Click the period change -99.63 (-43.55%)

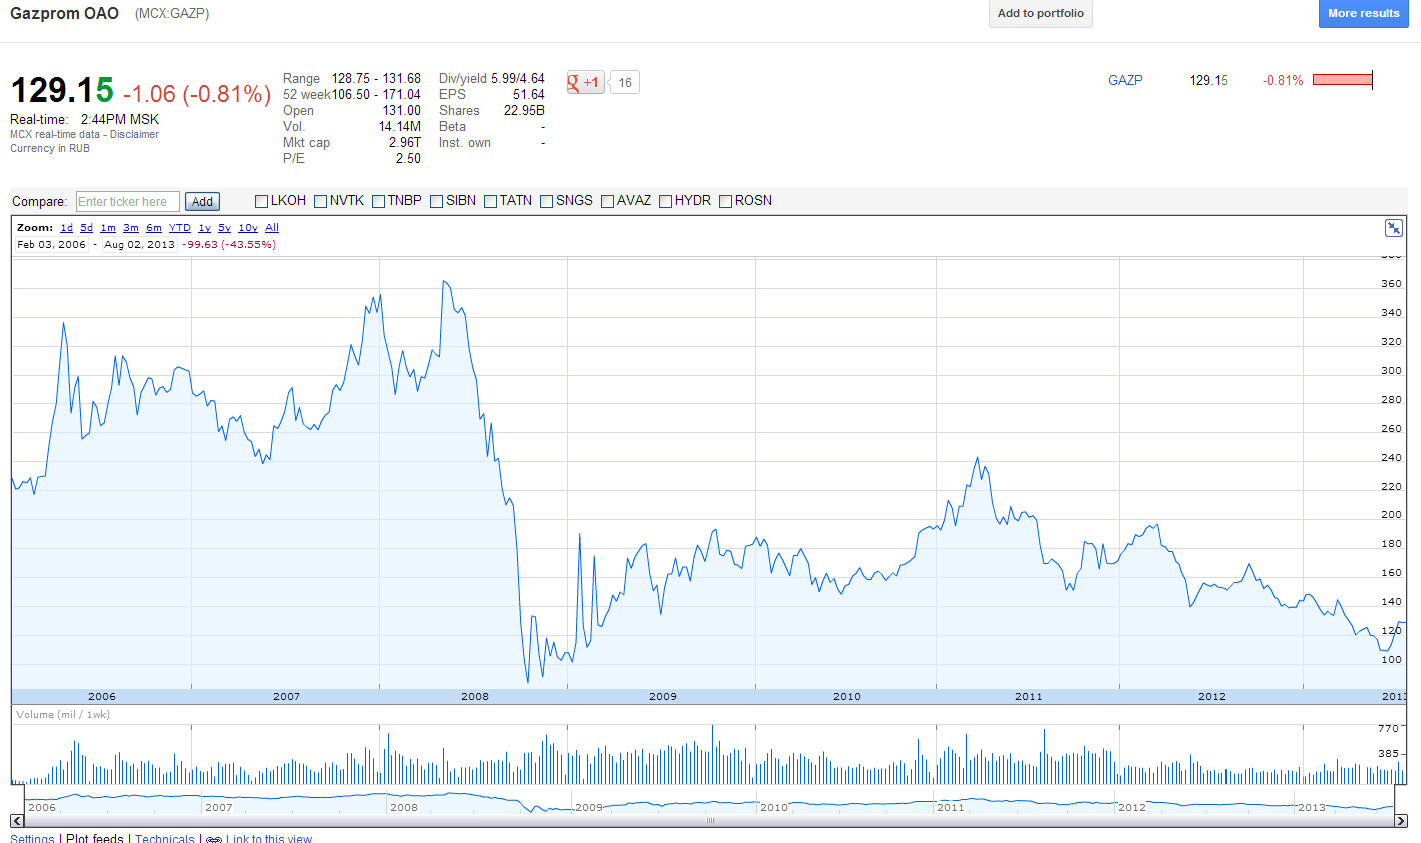[x=229, y=244]
